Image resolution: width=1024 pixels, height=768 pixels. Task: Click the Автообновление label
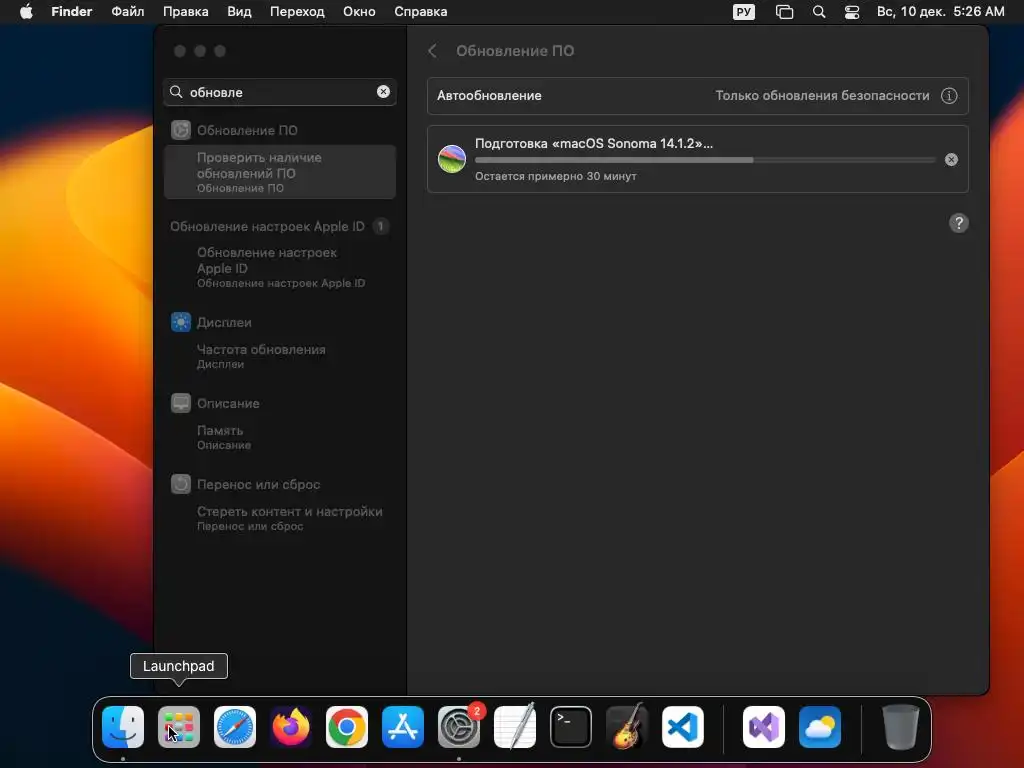[x=489, y=95]
